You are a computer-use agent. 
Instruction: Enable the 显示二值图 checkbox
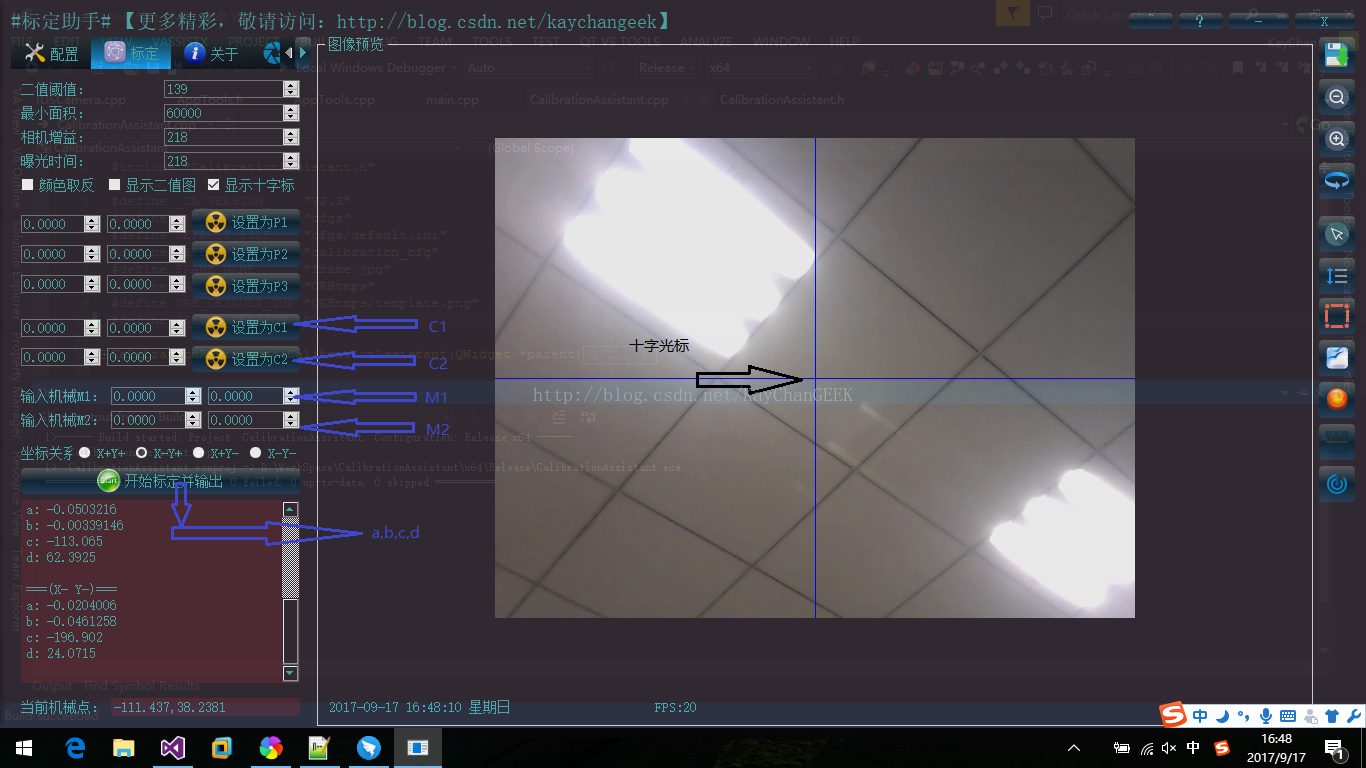click(x=114, y=185)
